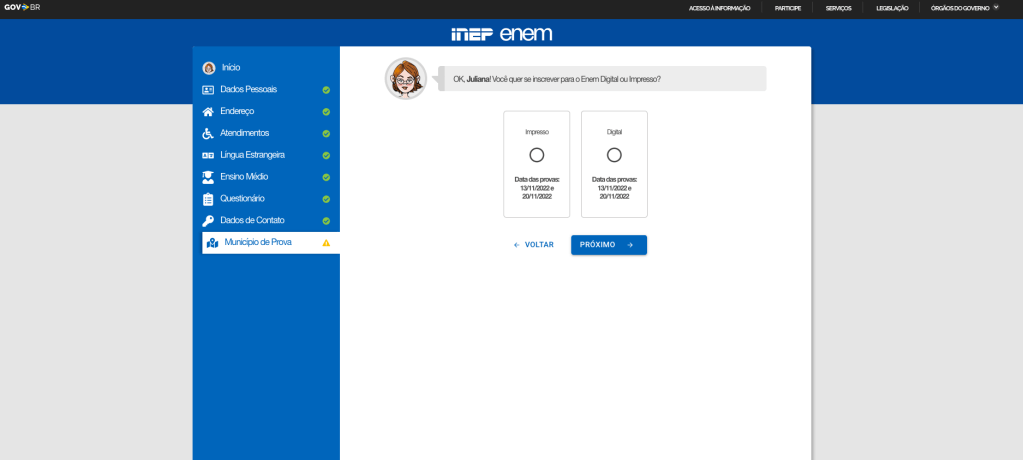
Task: Click the Endereço house icon
Action: click(208, 112)
